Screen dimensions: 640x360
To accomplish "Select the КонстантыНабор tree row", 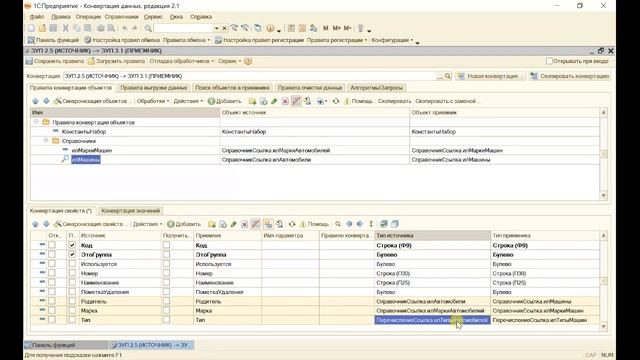I will (x=315, y=132).
